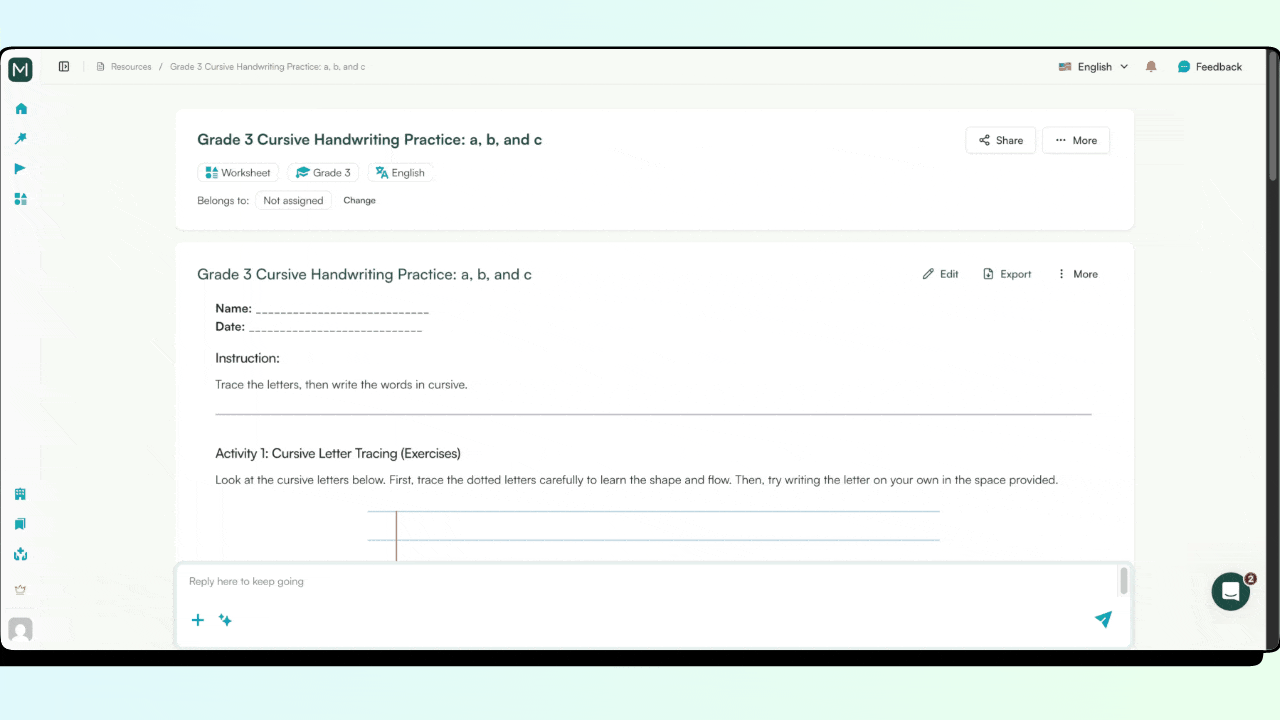Click the breadcrumb current worksheet title
Image resolution: width=1280 pixels, height=720 pixels.
coord(267,67)
